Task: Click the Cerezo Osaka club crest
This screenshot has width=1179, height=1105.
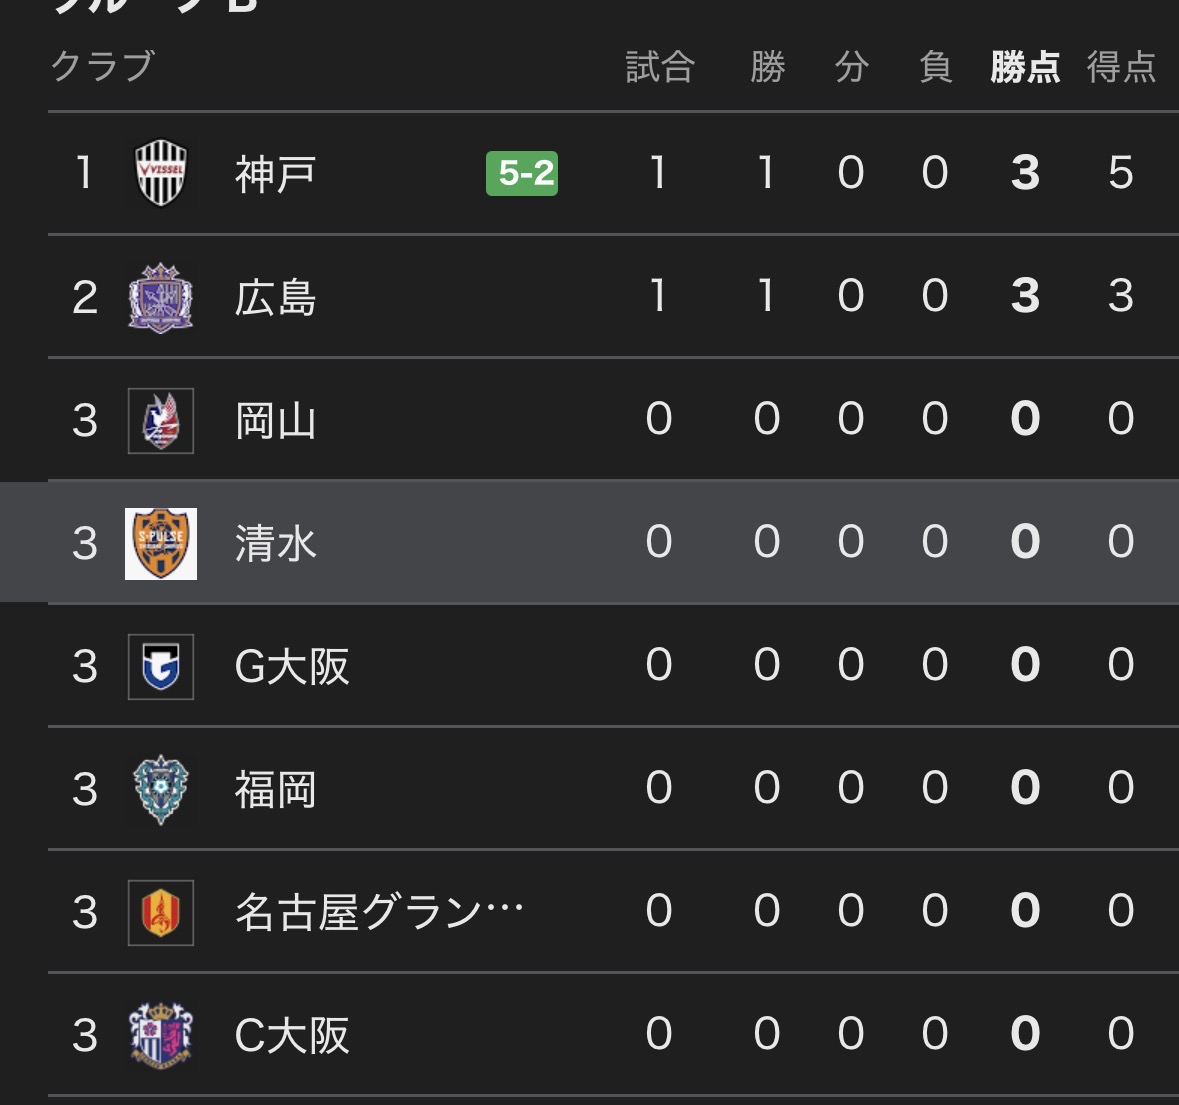Action: [161, 1035]
